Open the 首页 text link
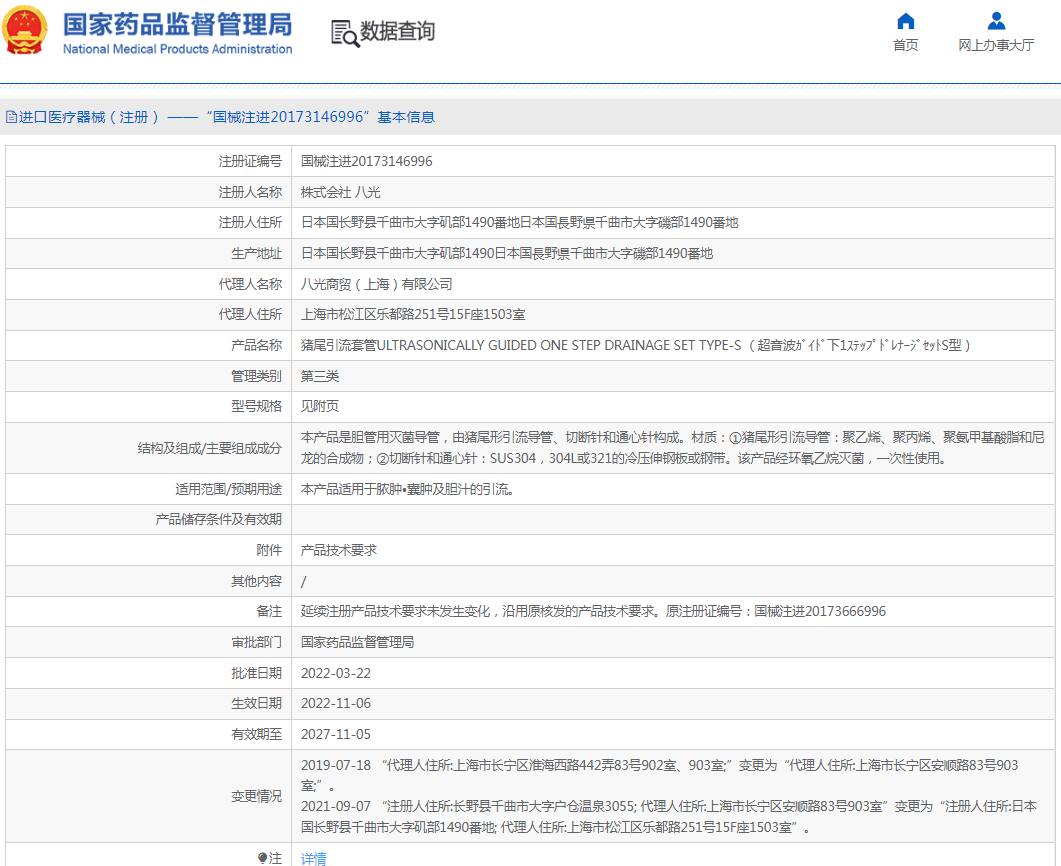Viewport: 1061px width, 866px height. click(x=905, y=45)
